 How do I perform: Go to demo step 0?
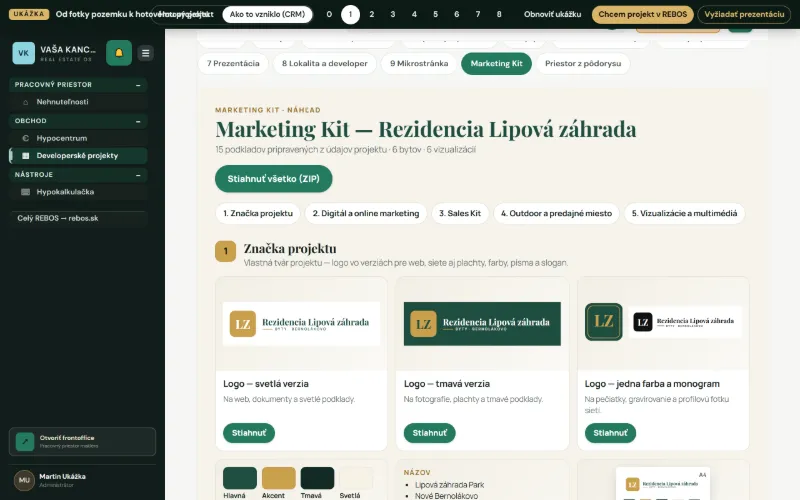329,14
